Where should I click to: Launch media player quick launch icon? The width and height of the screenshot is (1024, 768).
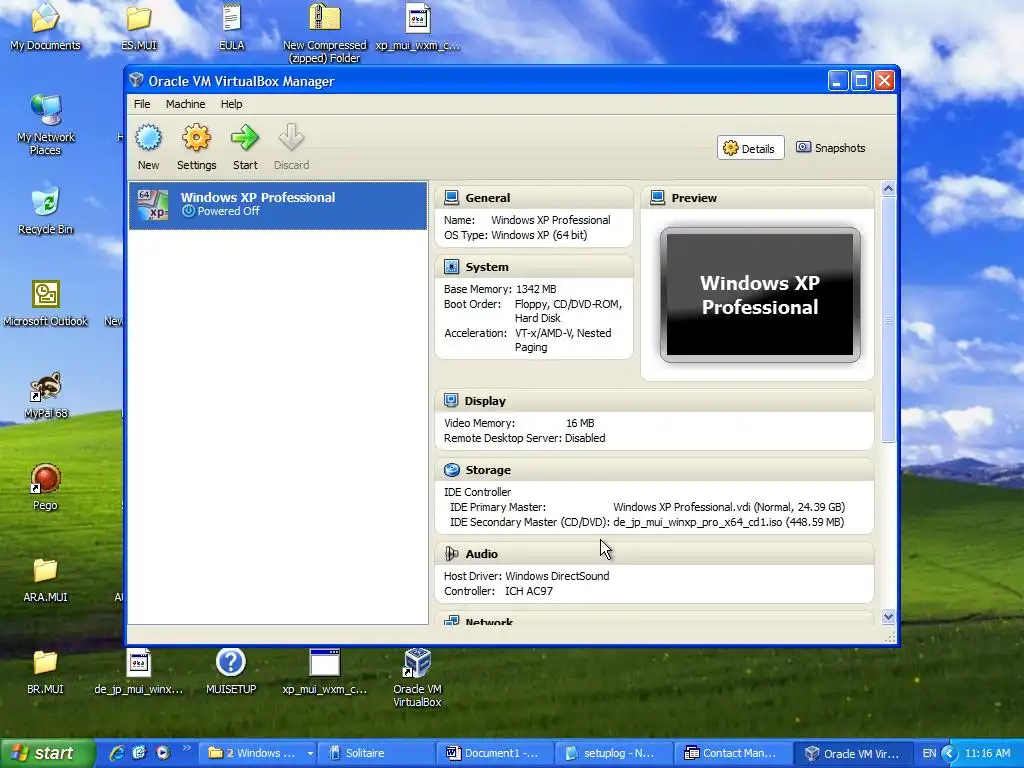pyautogui.click(x=163, y=753)
